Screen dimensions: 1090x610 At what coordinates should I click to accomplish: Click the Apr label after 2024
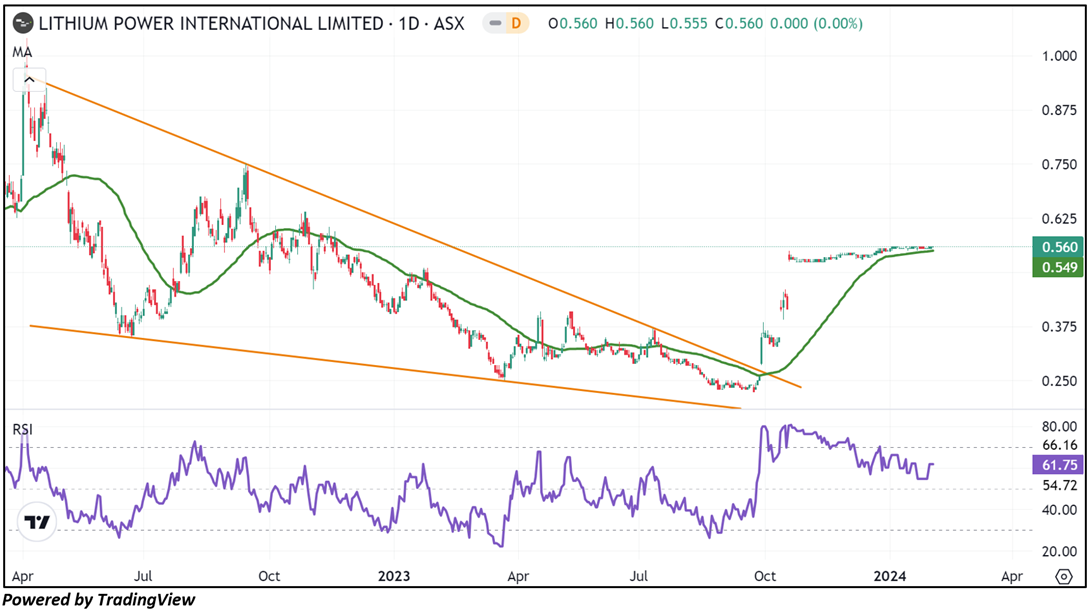[x=1011, y=577]
